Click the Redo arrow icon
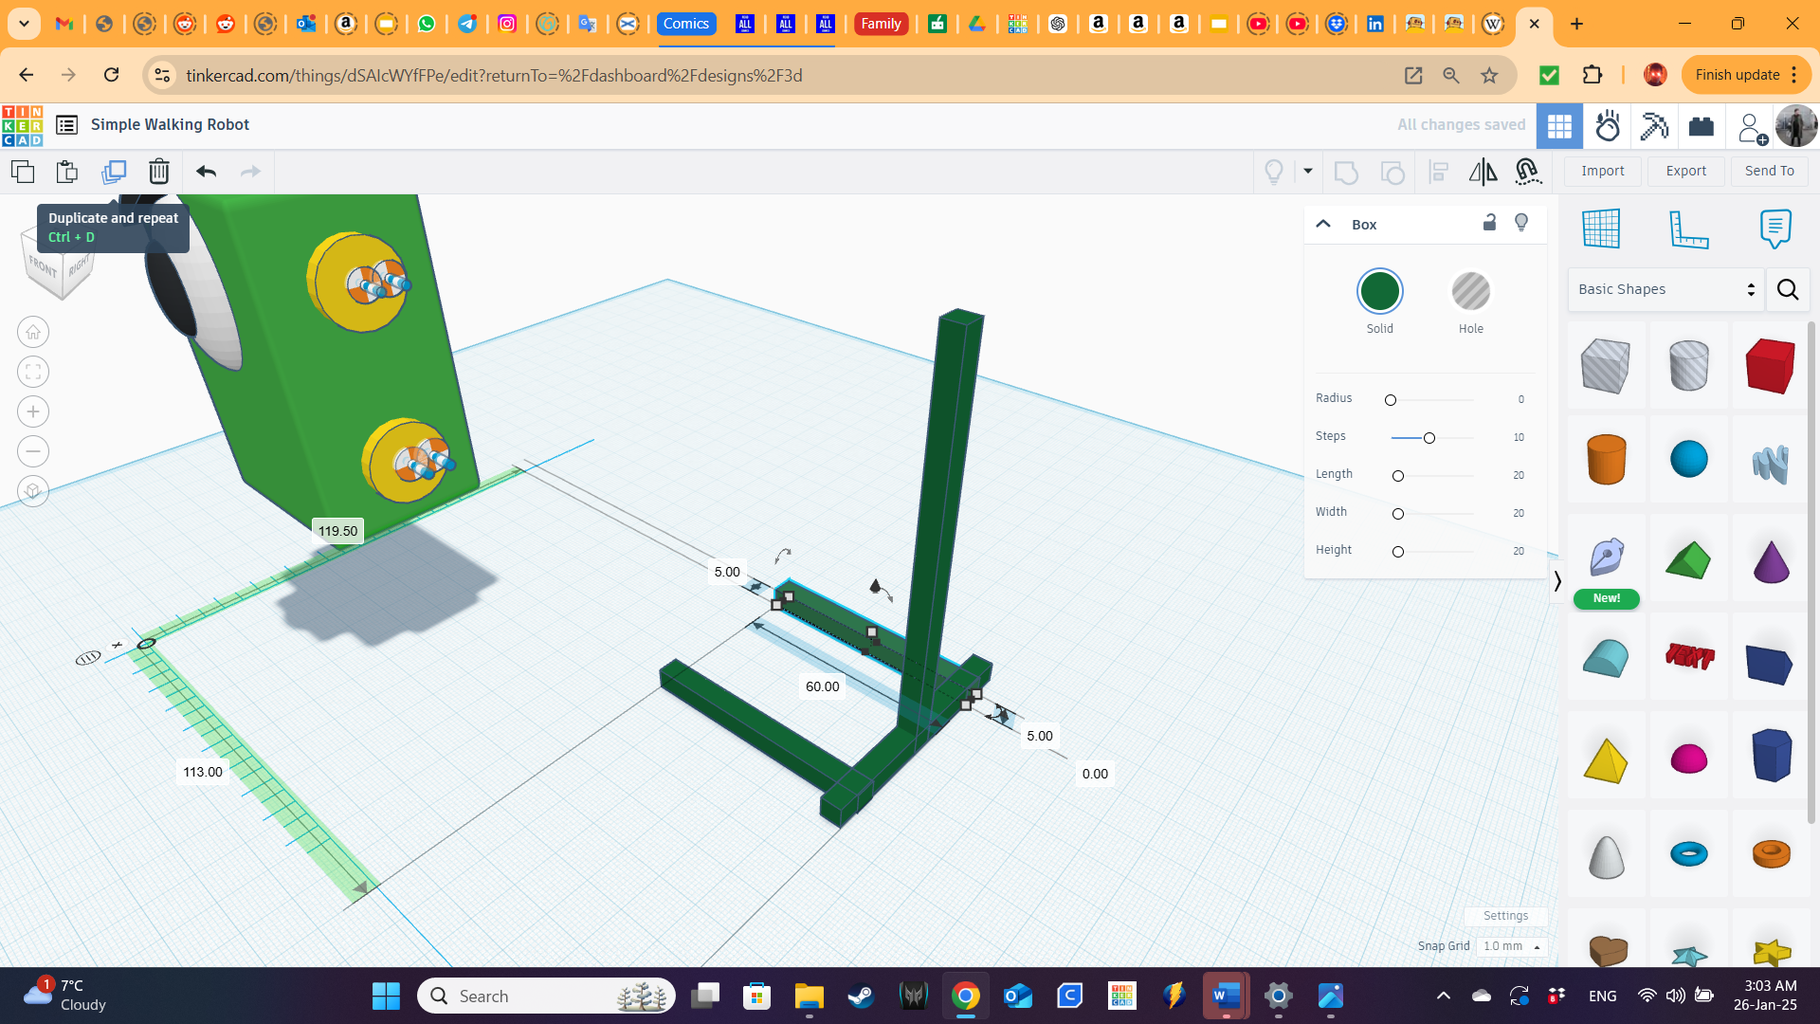The width and height of the screenshot is (1820, 1024). (250, 171)
